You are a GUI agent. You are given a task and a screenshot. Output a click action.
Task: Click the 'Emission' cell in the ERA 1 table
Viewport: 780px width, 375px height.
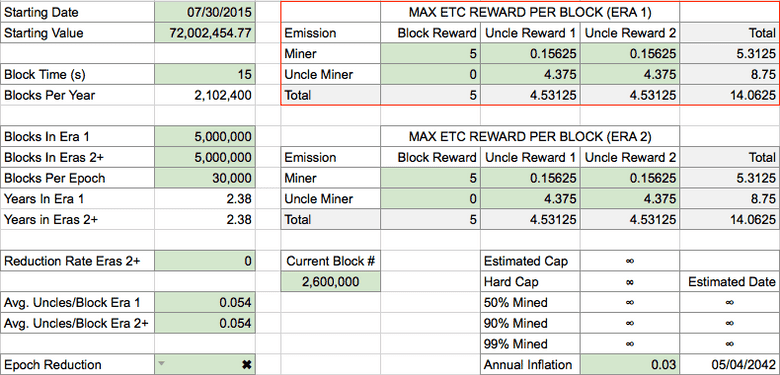point(330,33)
